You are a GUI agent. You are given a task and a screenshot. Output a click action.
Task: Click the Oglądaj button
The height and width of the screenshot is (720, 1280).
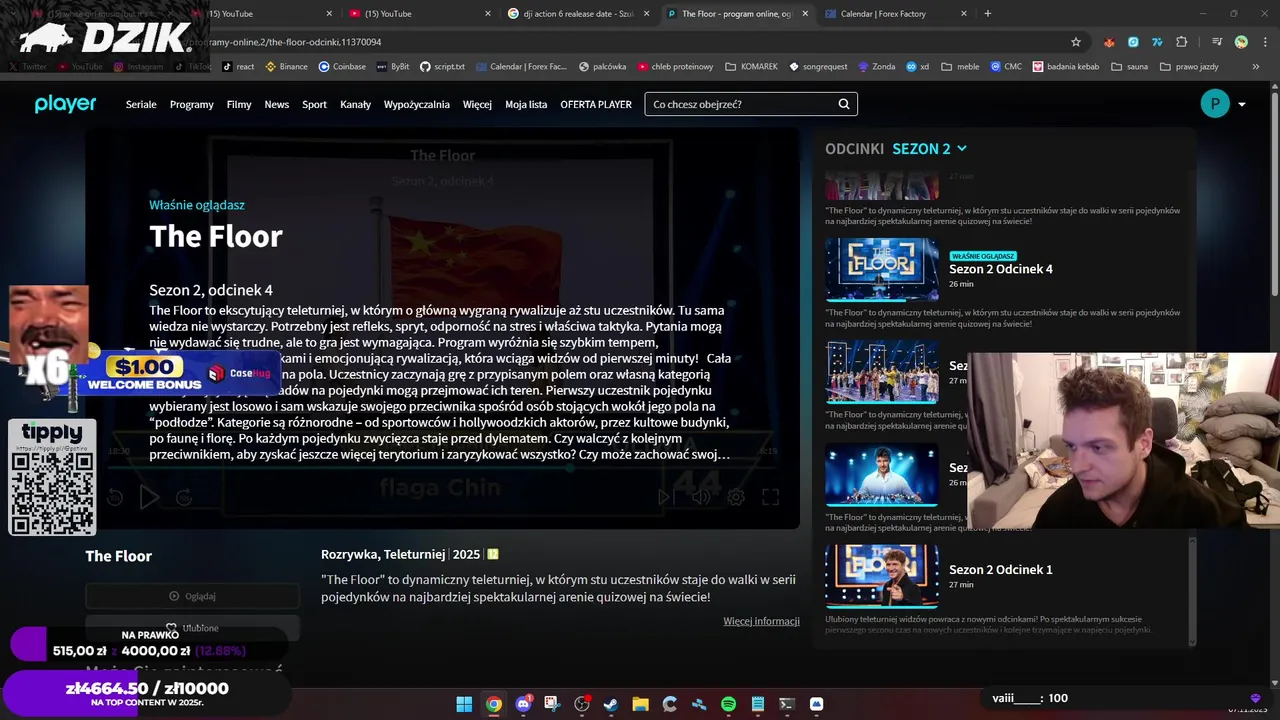[192, 596]
